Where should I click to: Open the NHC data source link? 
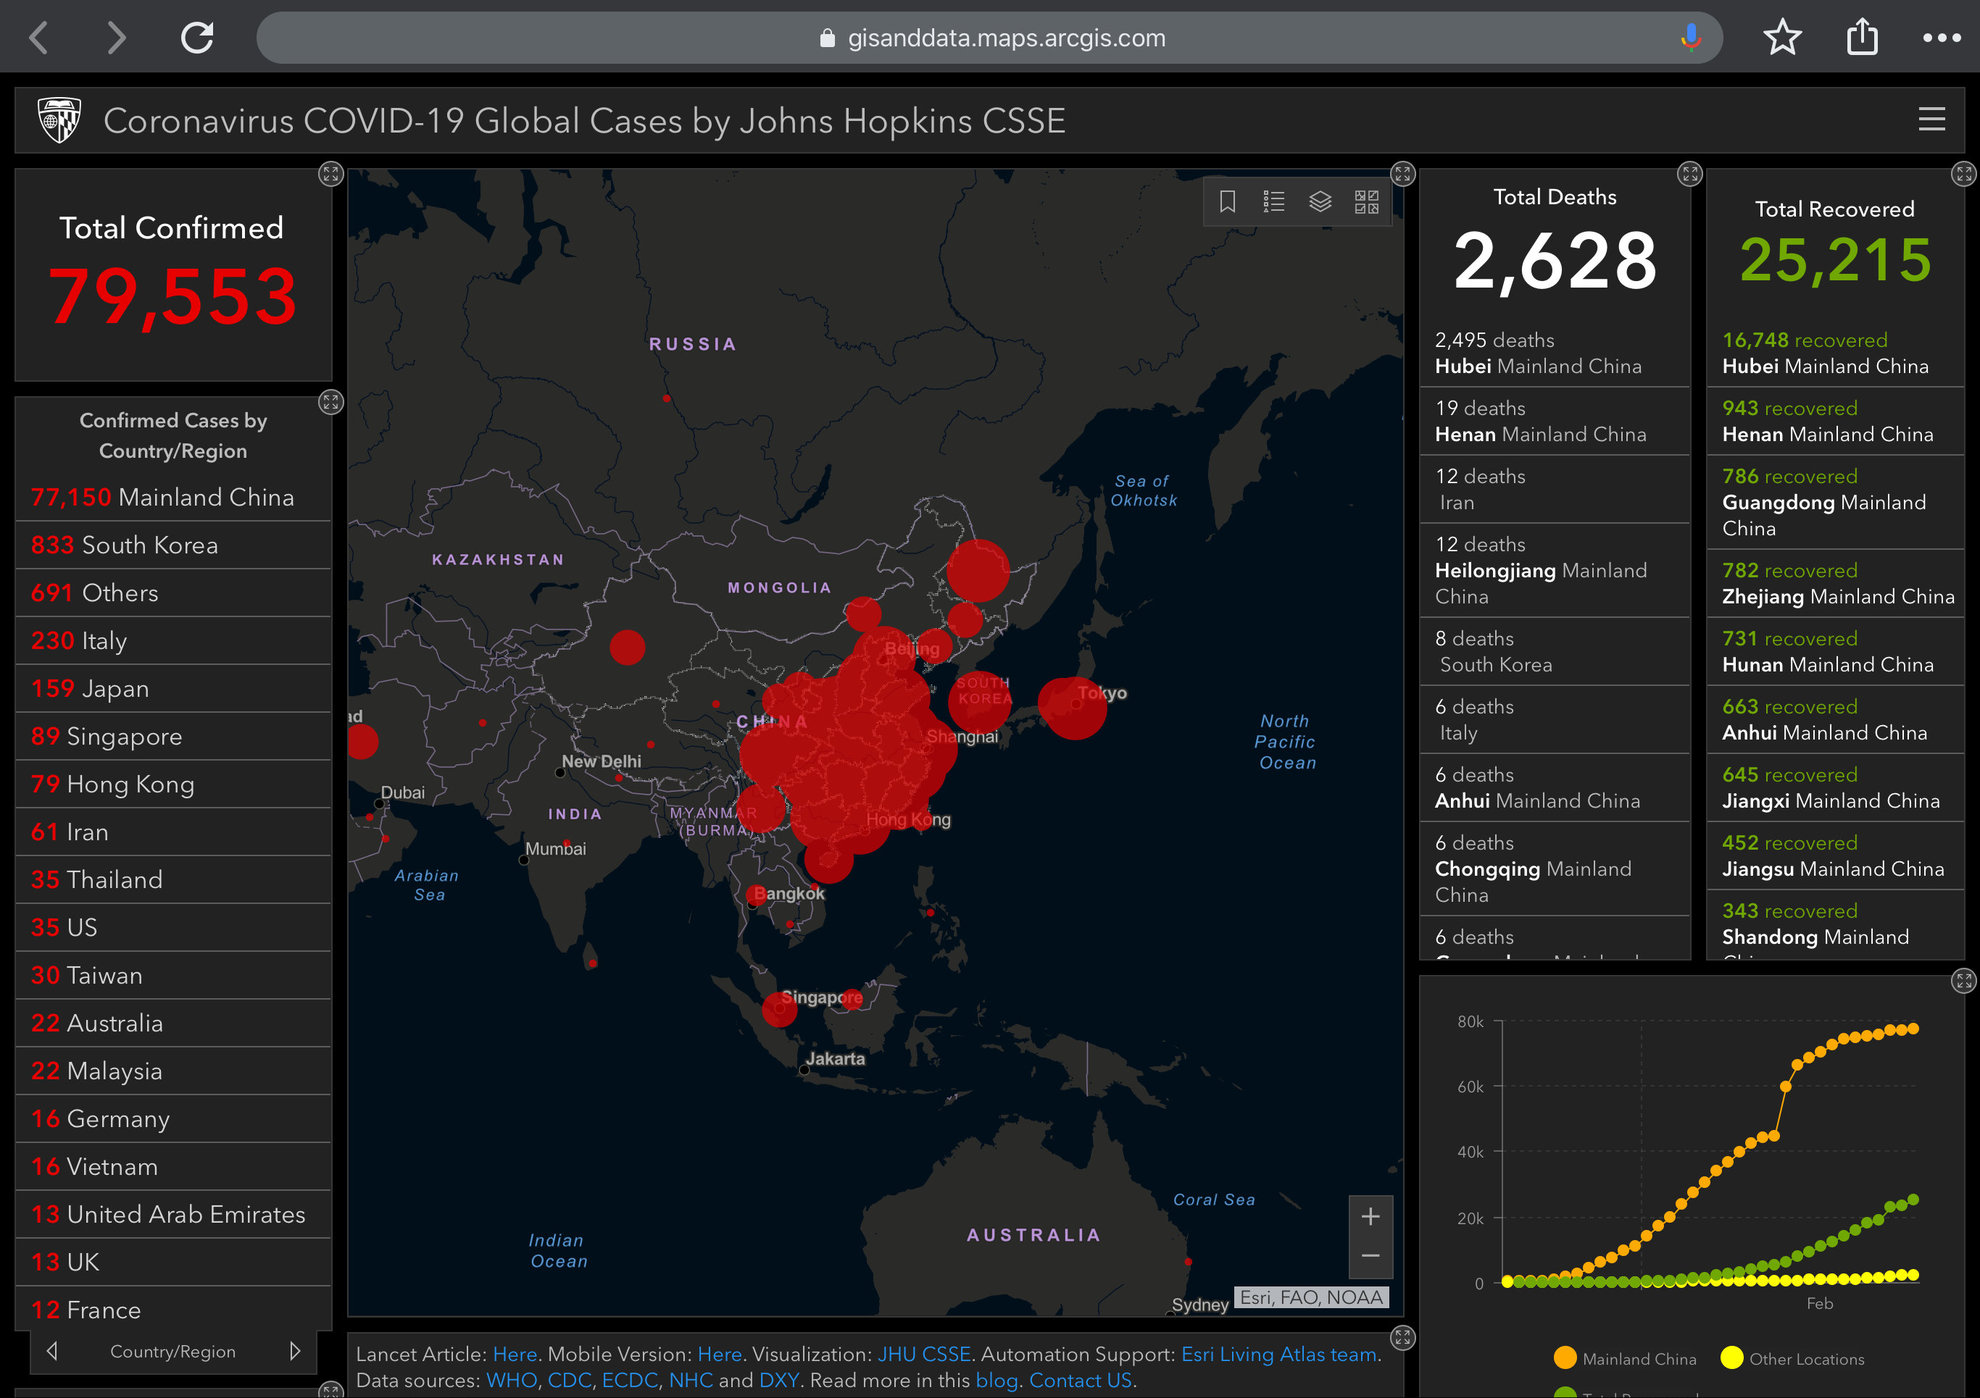click(x=690, y=1381)
